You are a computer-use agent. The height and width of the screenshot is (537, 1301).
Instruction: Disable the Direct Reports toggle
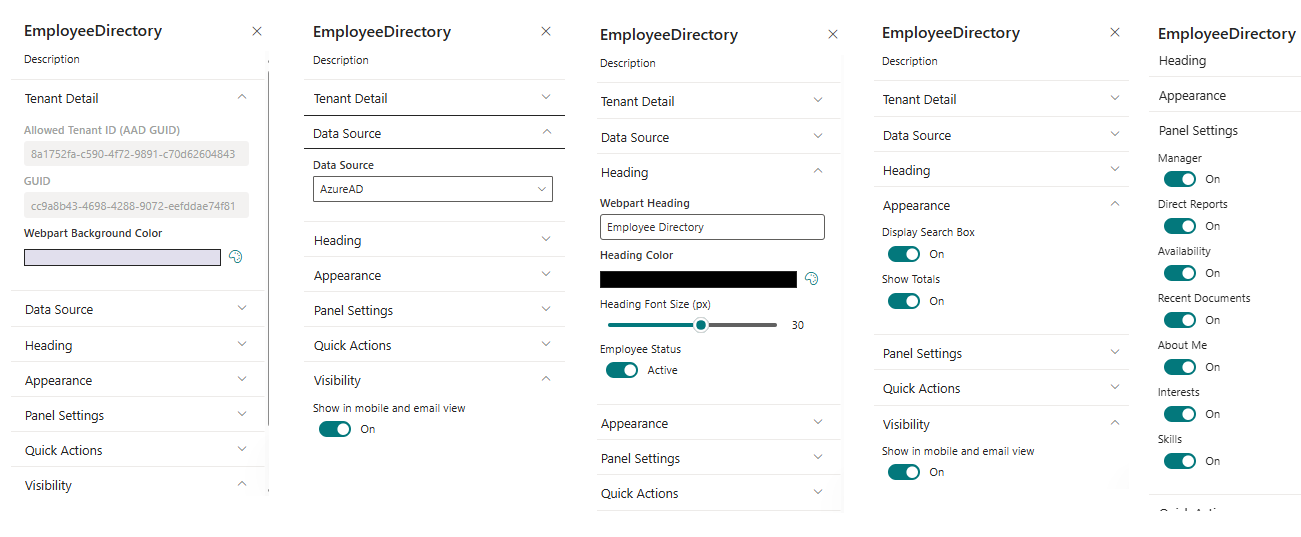[x=1180, y=226]
